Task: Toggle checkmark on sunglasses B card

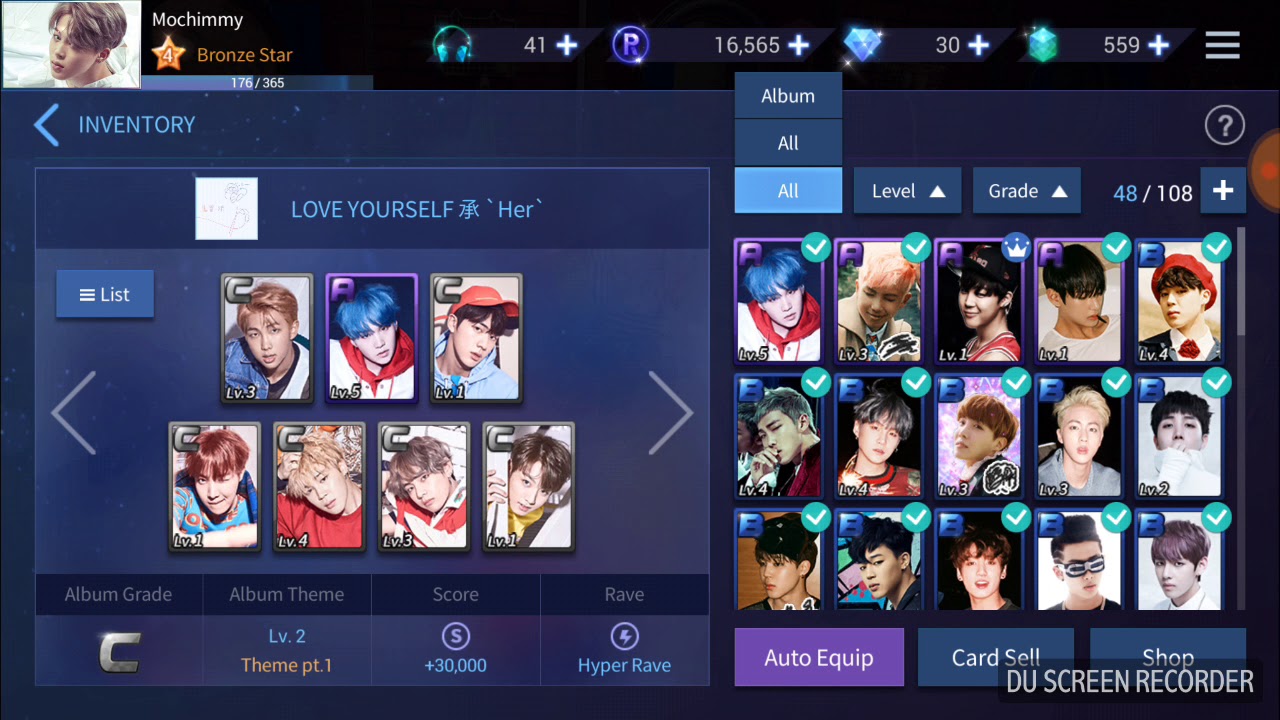Action: 1116,517
